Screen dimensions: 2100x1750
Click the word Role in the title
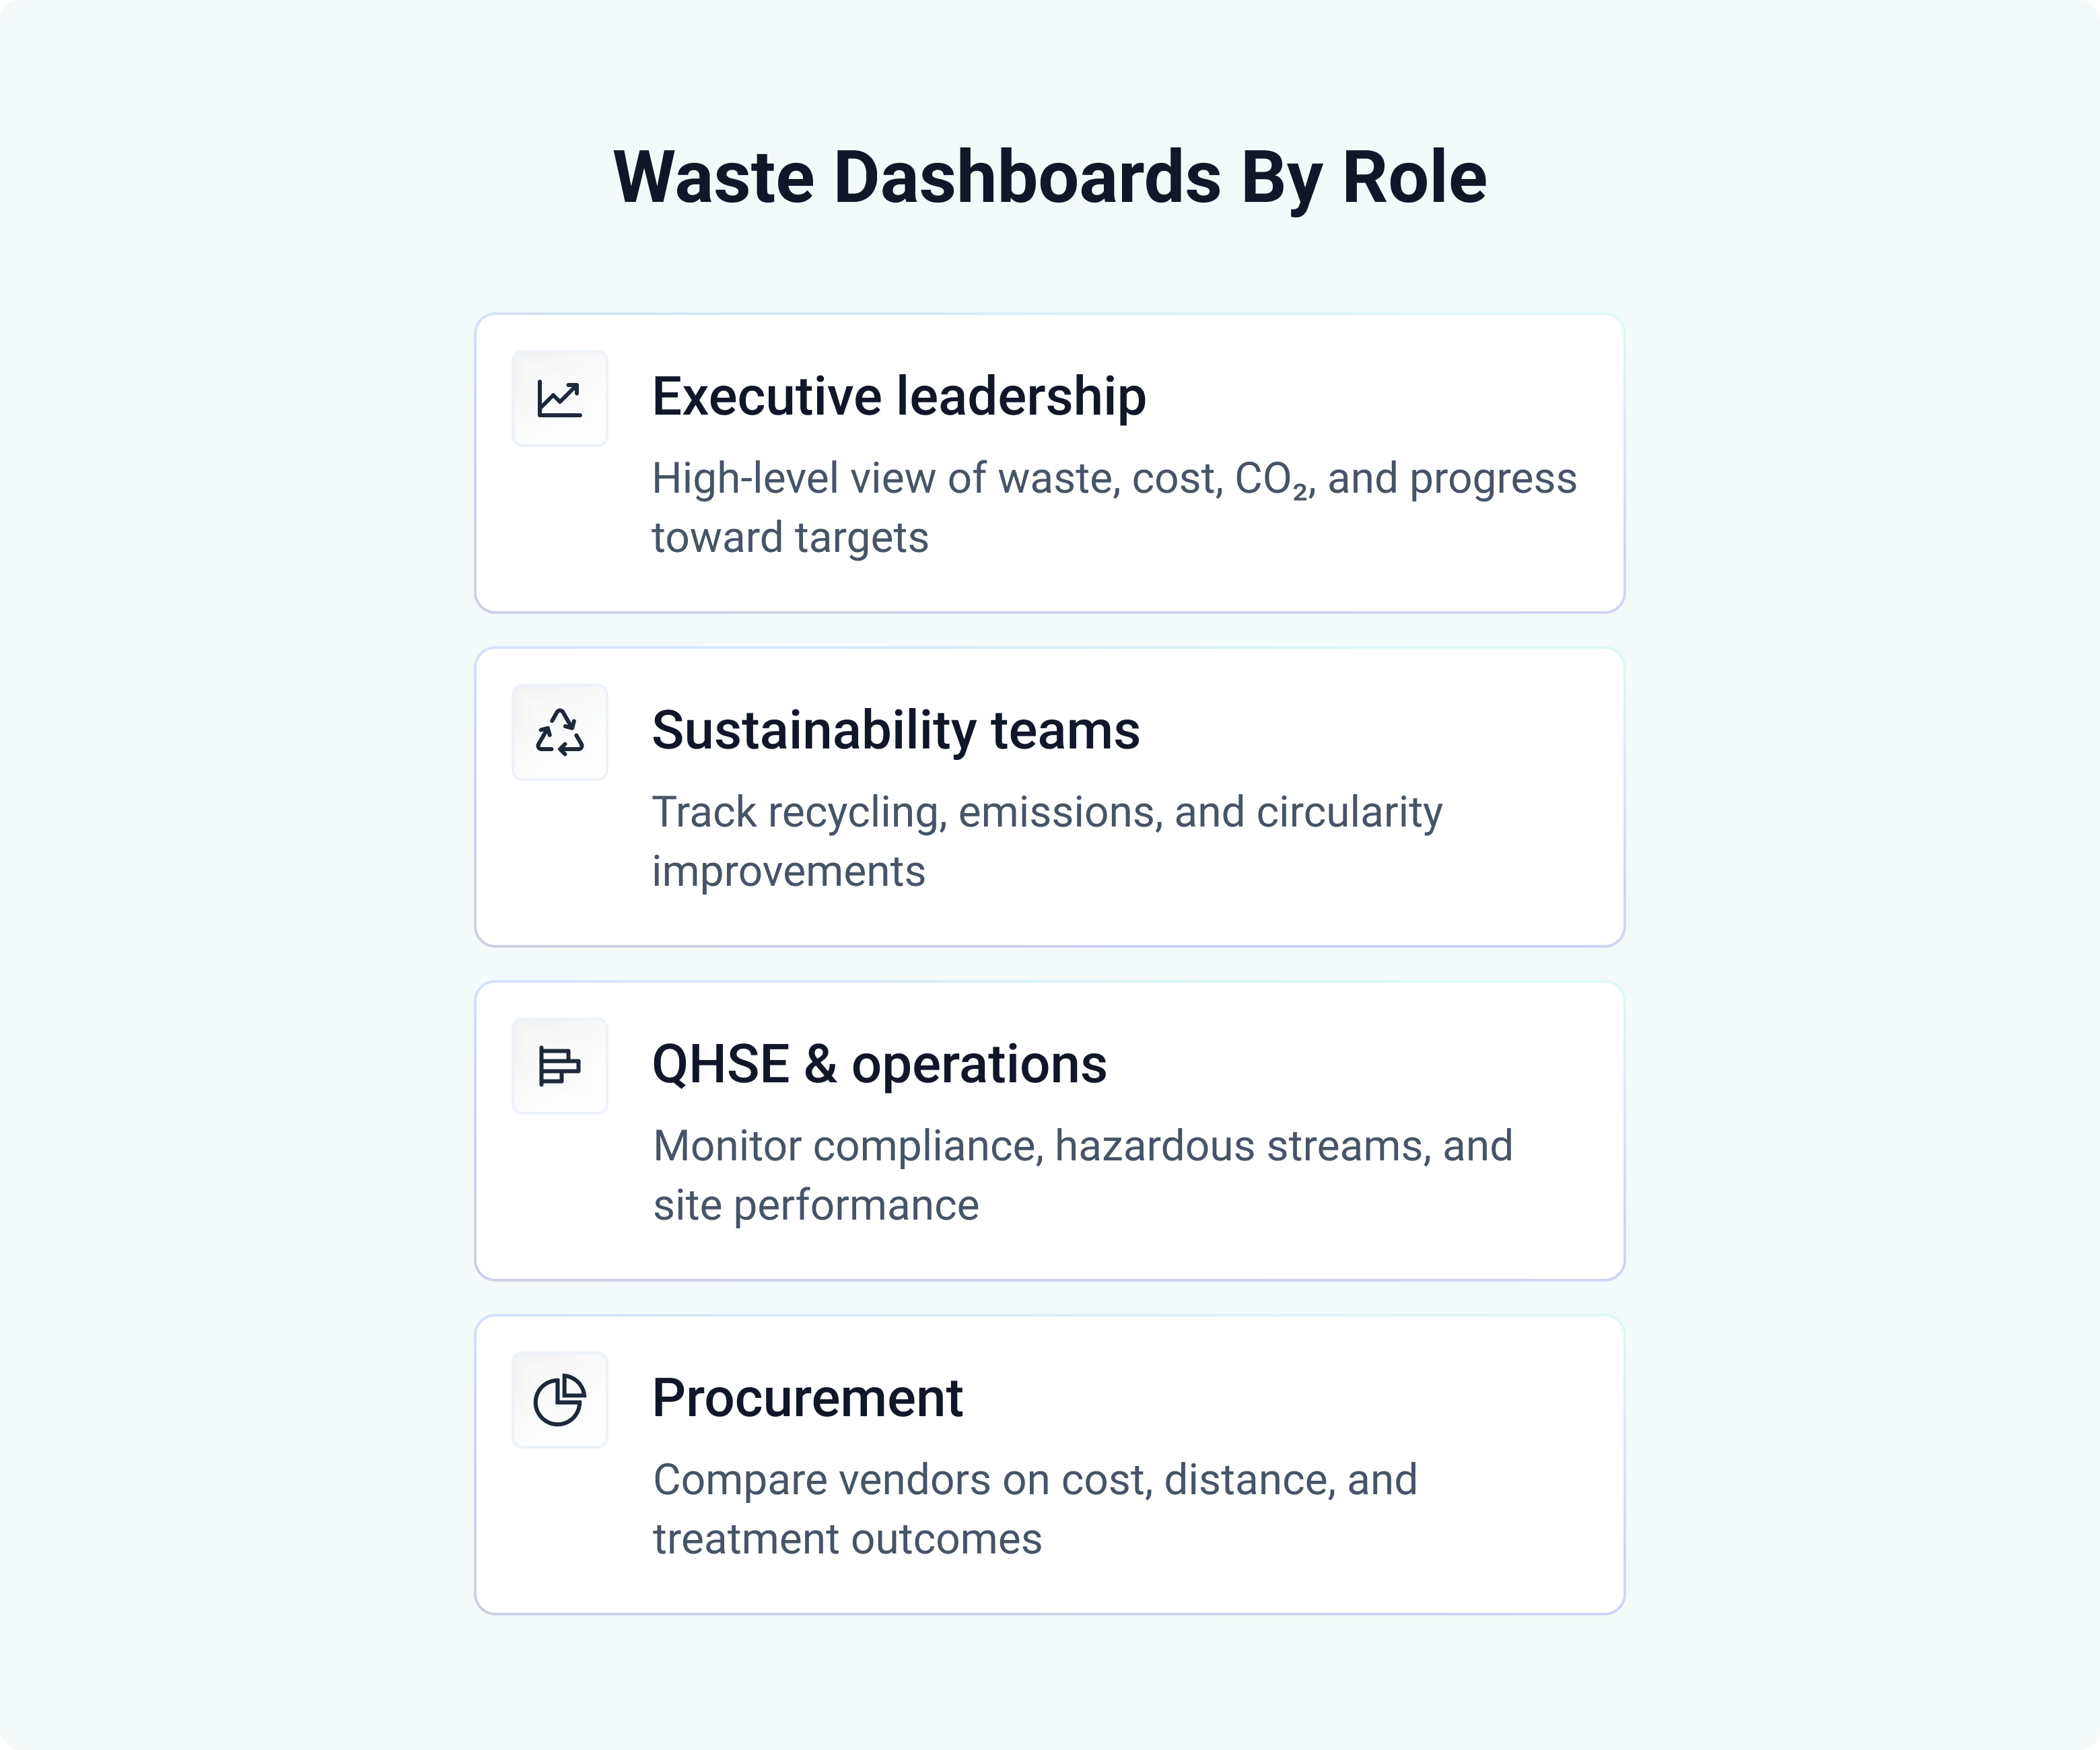pos(1413,177)
